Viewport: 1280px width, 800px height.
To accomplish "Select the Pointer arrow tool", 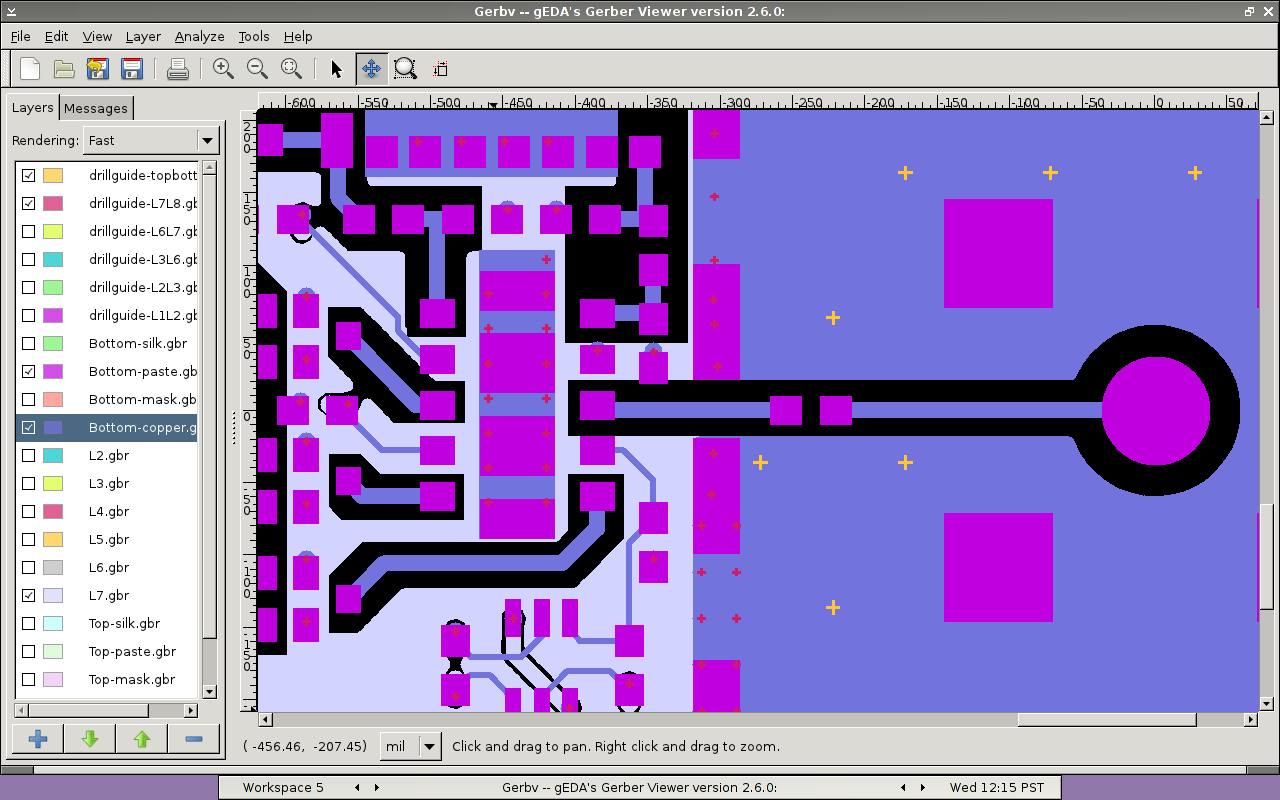I will point(336,69).
